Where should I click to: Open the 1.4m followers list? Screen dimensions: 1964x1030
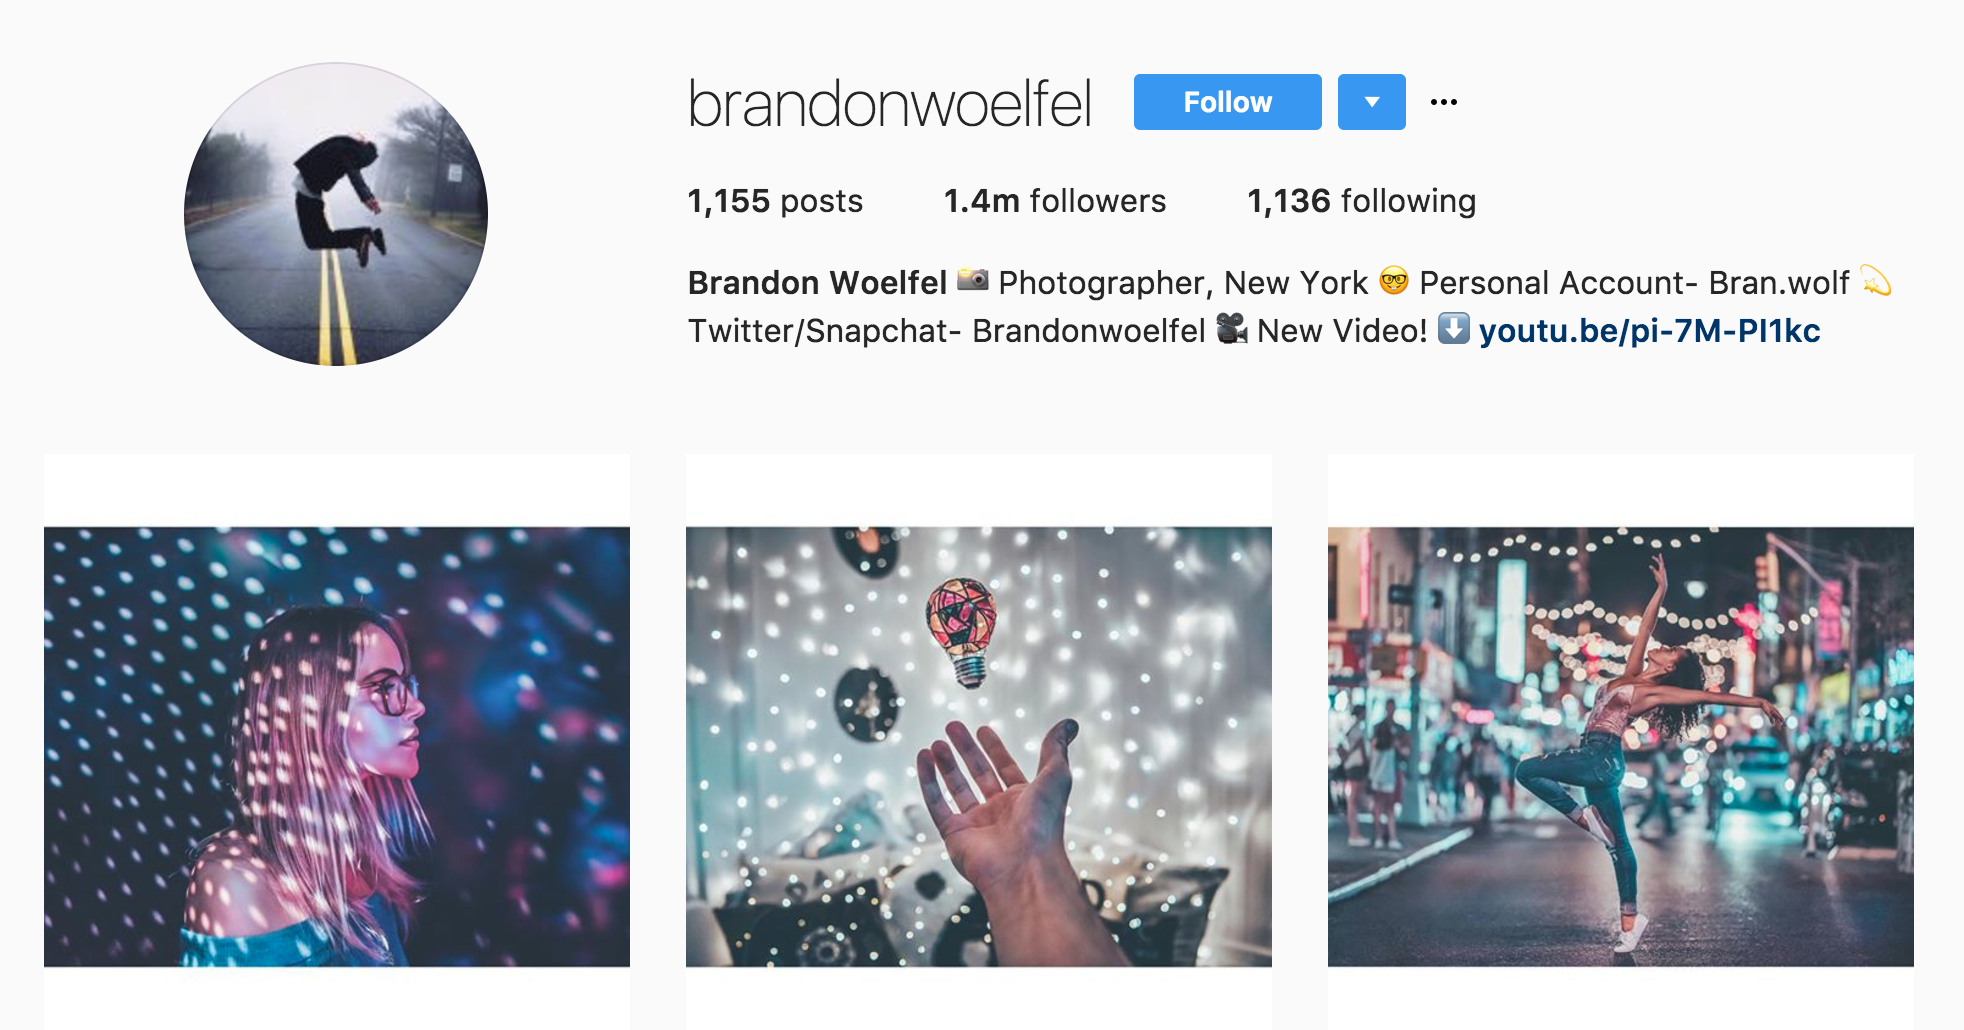[1055, 201]
